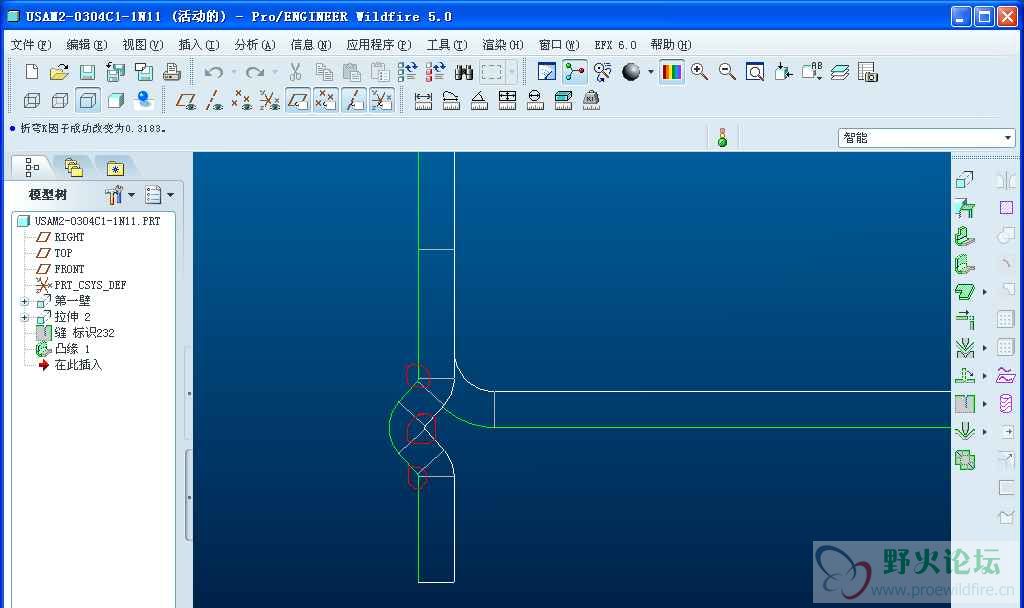Viewport: 1024px width, 608px height.
Task: Select the distance measurement tool
Action: coord(423,100)
